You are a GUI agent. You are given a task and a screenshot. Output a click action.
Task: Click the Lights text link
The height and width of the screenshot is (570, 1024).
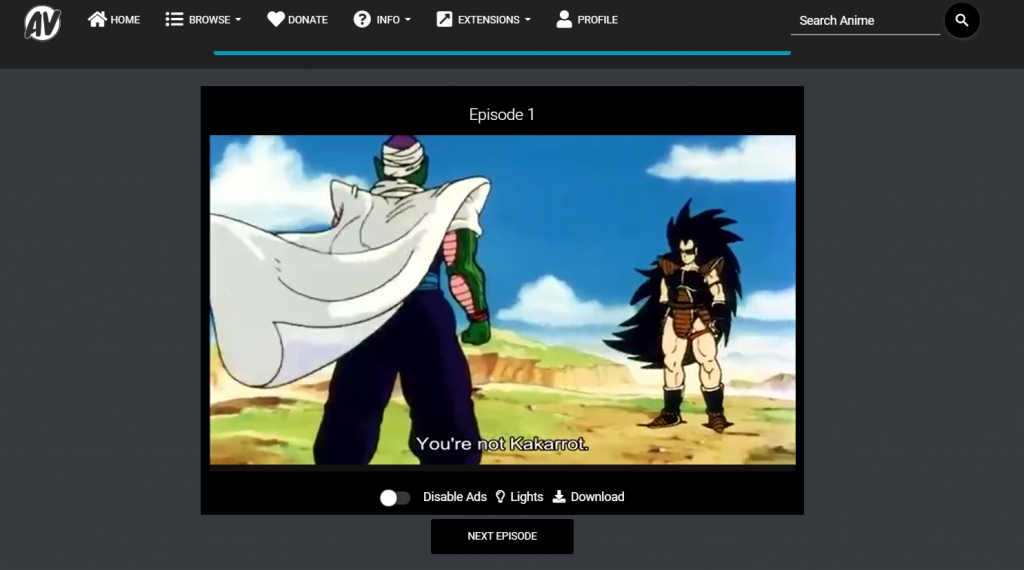coord(526,497)
